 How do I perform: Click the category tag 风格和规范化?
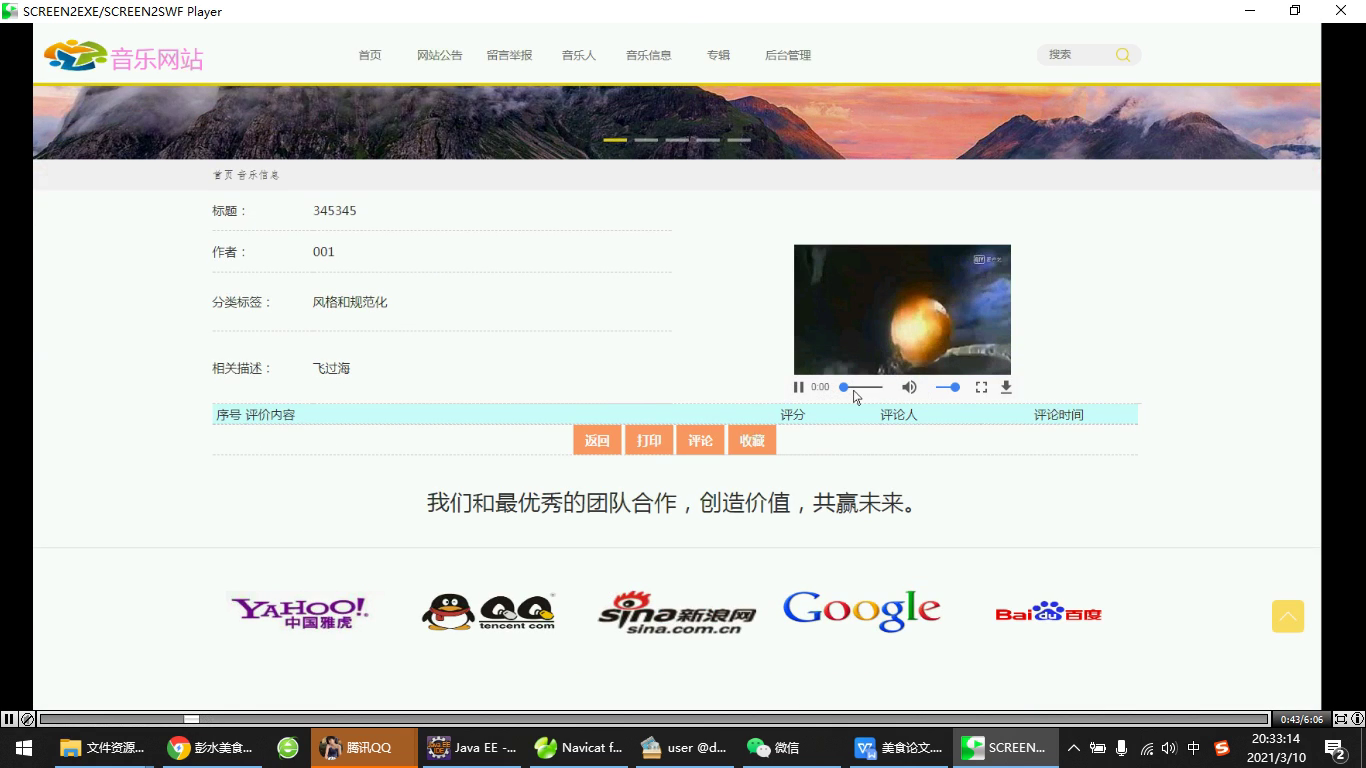tap(350, 302)
